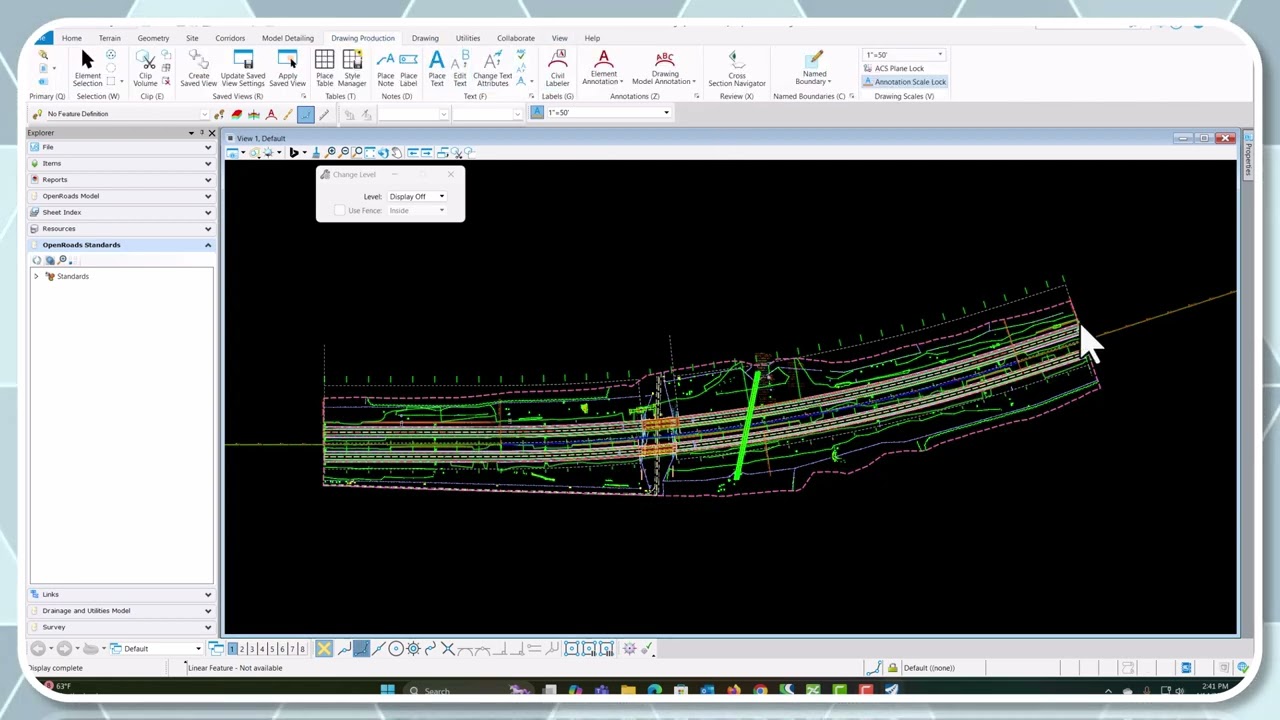Click the Fit View icon in View 1 toolbar
Image resolution: width=1280 pixels, height=720 pixels.
pyautogui.click(x=370, y=152)
